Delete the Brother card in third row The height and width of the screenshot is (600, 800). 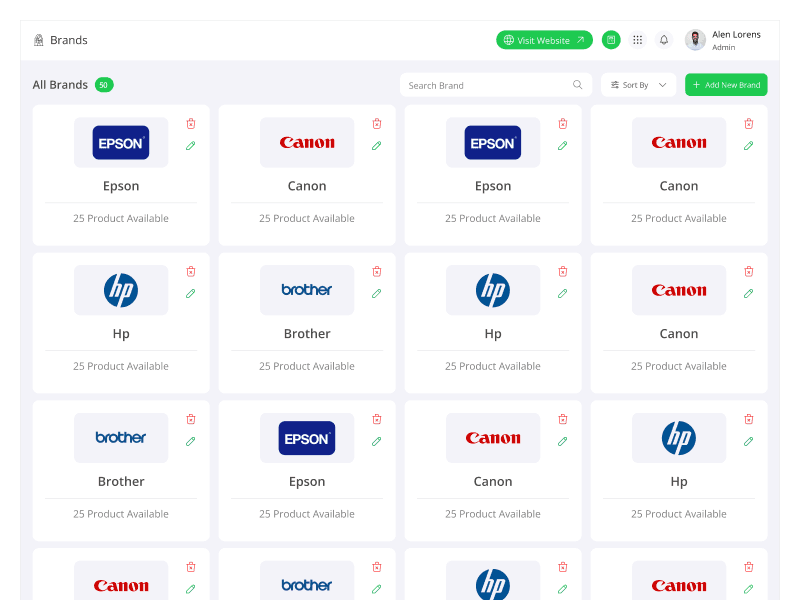click(191, 419)
